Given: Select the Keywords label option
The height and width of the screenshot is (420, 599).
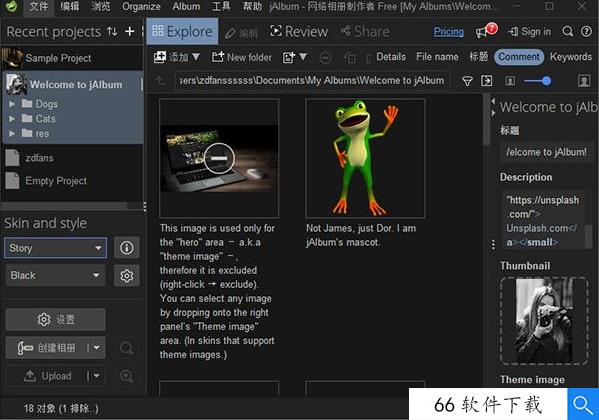Looking at the screenshot, I should pos(571,57).
